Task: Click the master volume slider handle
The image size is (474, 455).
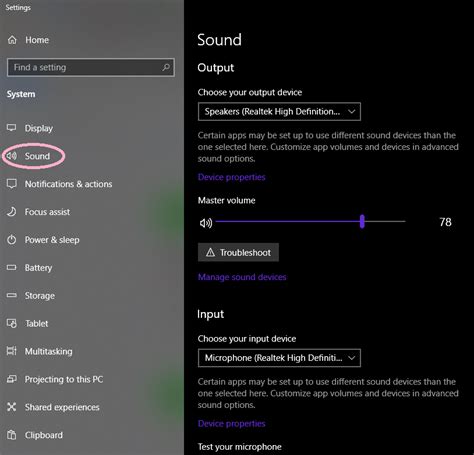Action: [x=362, y=221]
